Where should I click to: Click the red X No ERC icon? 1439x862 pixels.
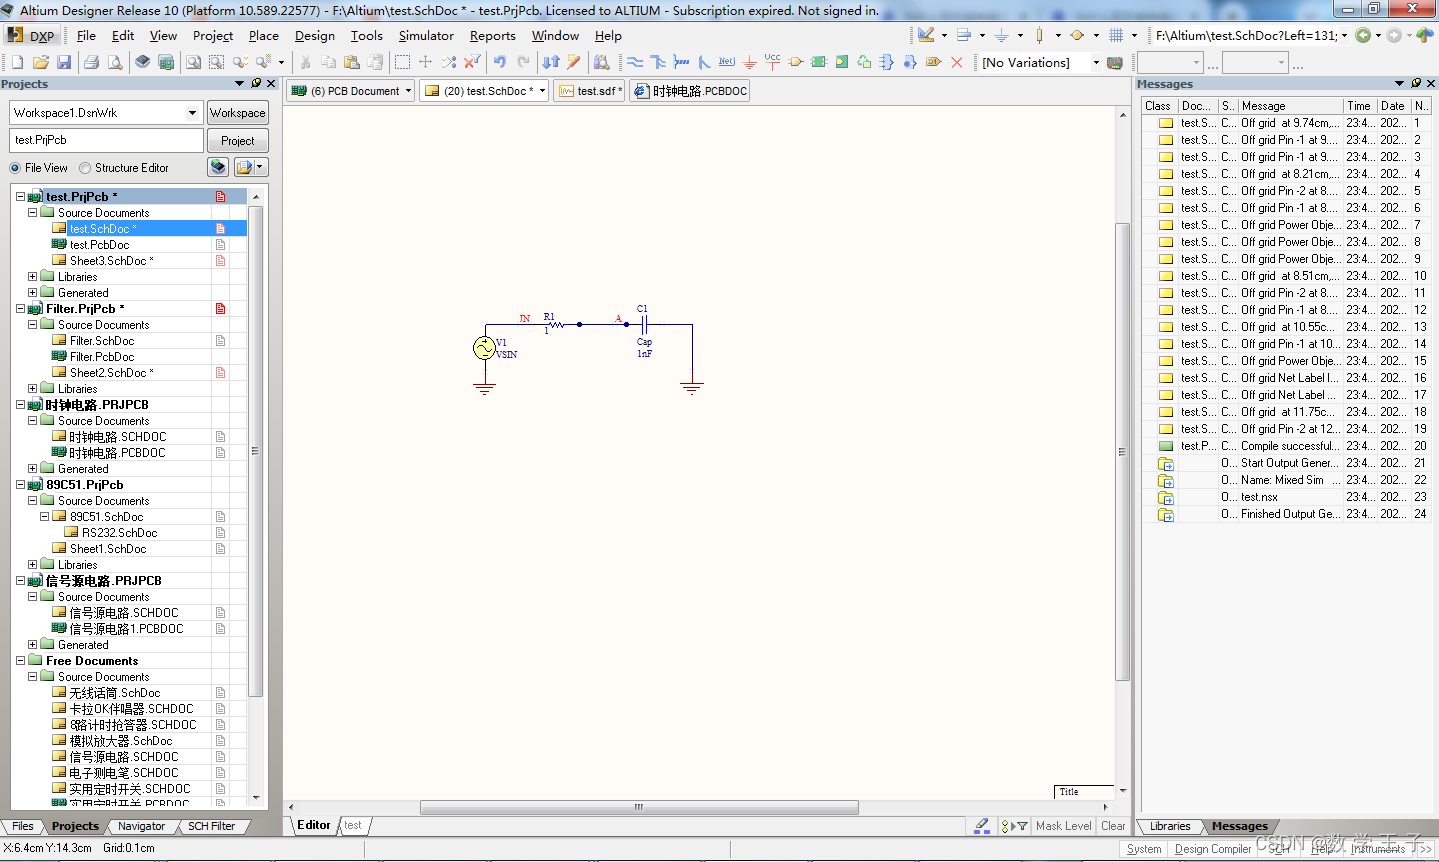[x=957, y=62]
